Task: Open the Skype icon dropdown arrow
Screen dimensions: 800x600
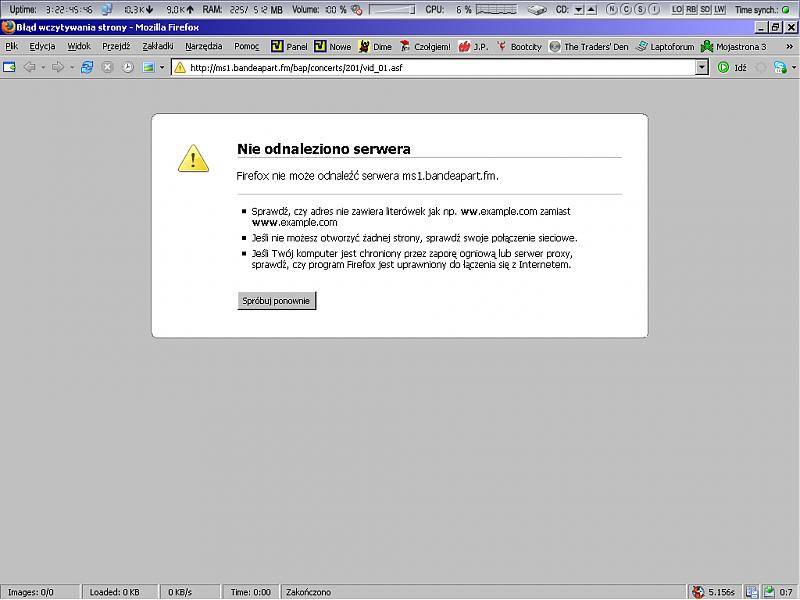Action: [793, 67]
